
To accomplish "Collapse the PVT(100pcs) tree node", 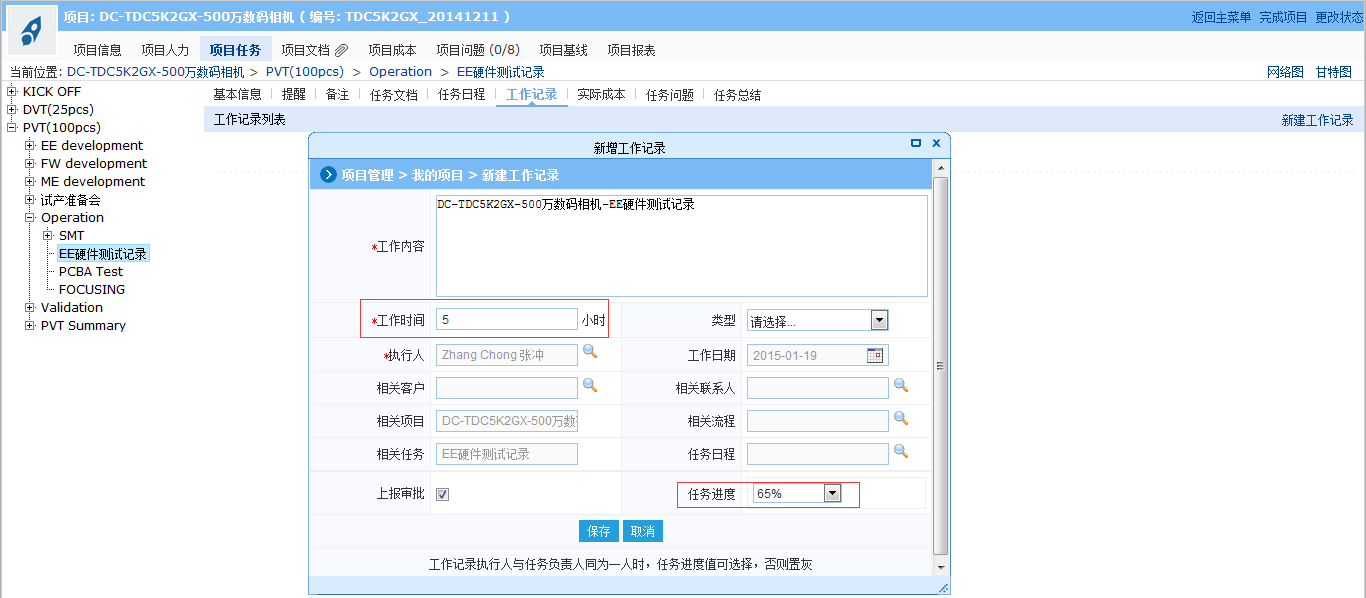I will tap(12, 128).
